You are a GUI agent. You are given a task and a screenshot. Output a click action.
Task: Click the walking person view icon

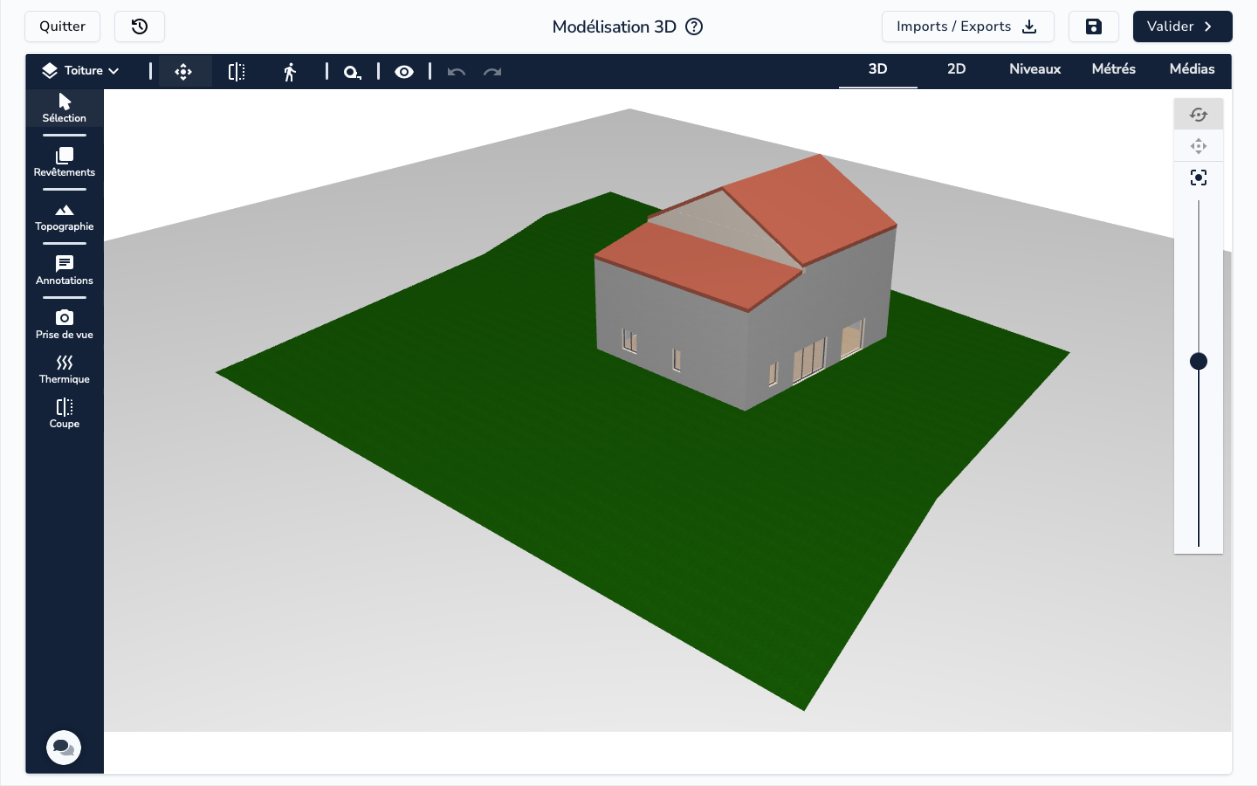pyautogui.click(x=290, y=72)
